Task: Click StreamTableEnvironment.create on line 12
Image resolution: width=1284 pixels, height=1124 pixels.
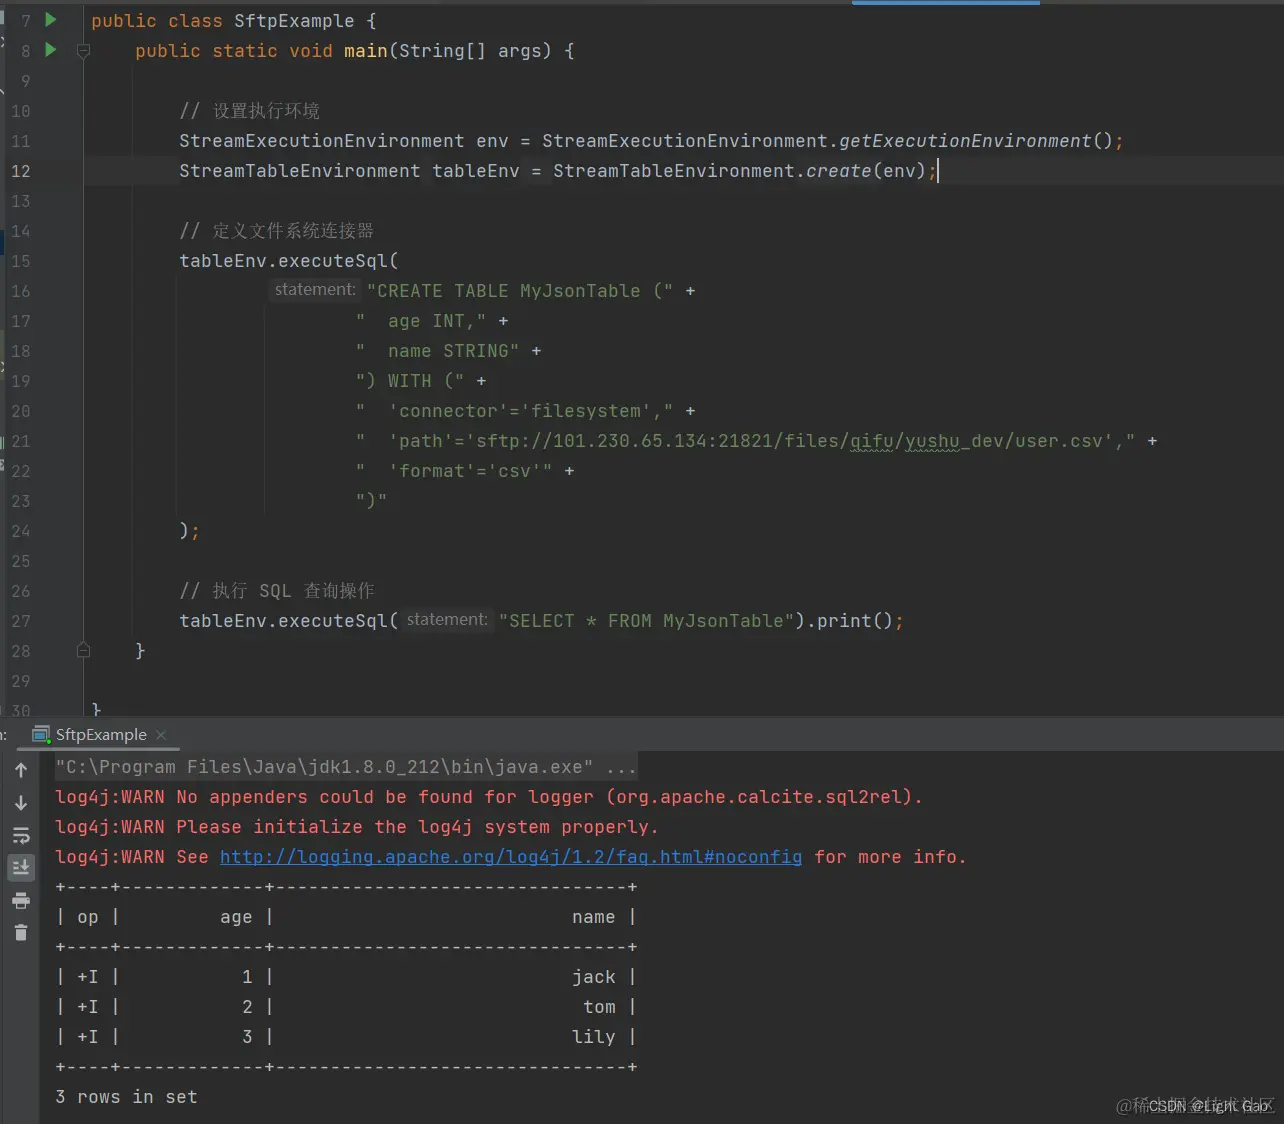Action: pos(712,171)
